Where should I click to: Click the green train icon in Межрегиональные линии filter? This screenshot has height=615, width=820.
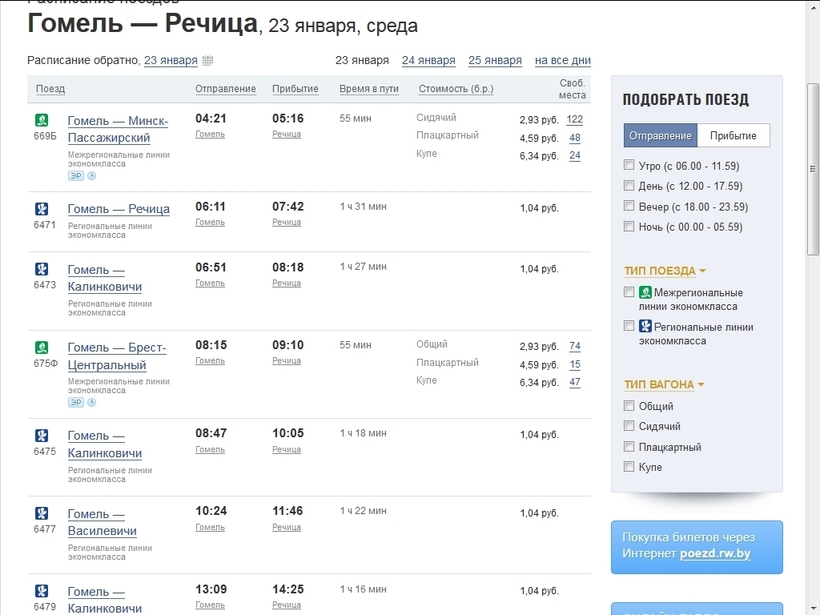pos(645,292)
